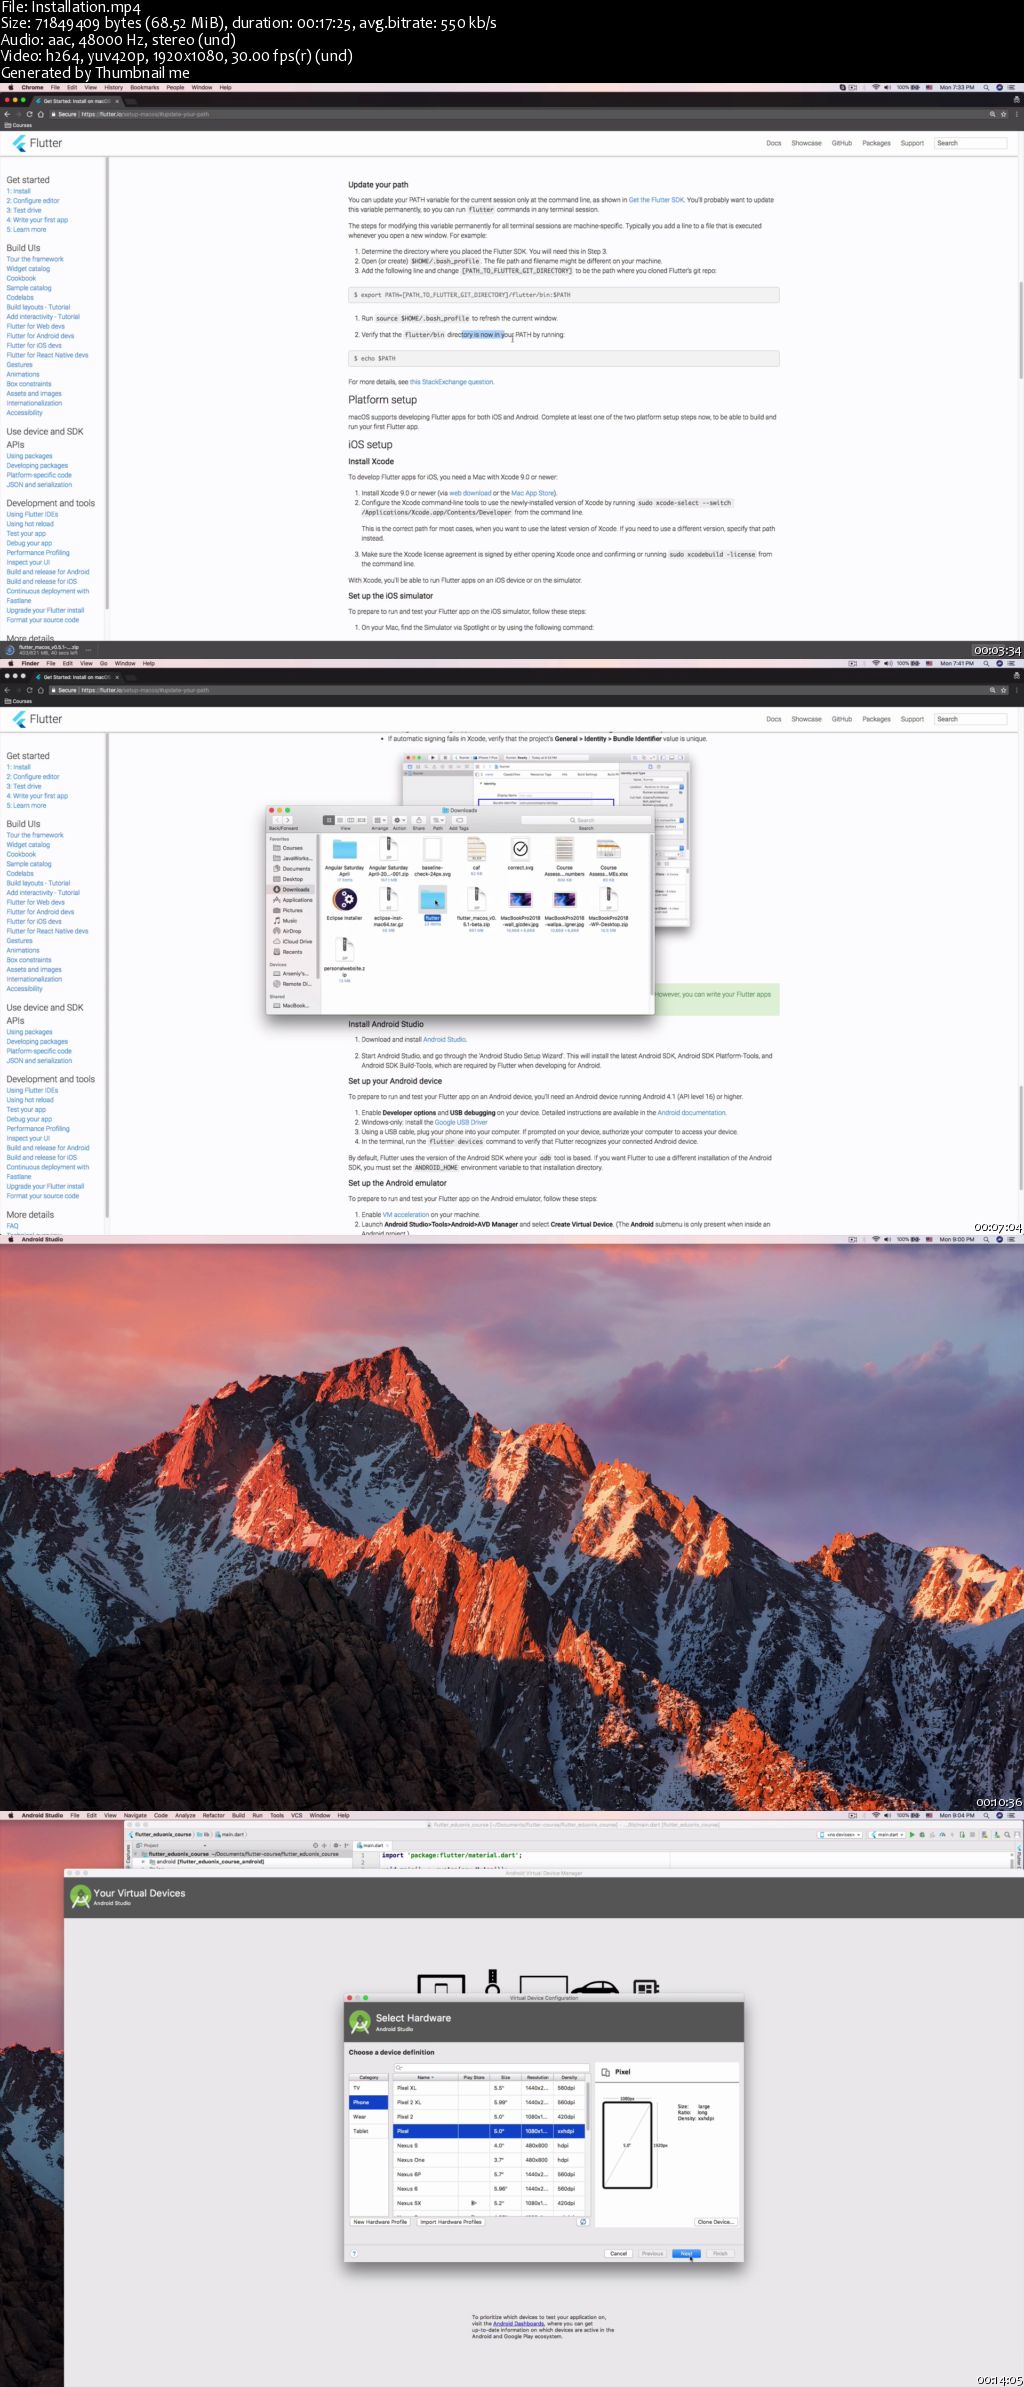Image resolution: width=1024 pixels, height=2387 pixels.
Task: Go back in Finder Downloads window
Action: coord(277,820)
